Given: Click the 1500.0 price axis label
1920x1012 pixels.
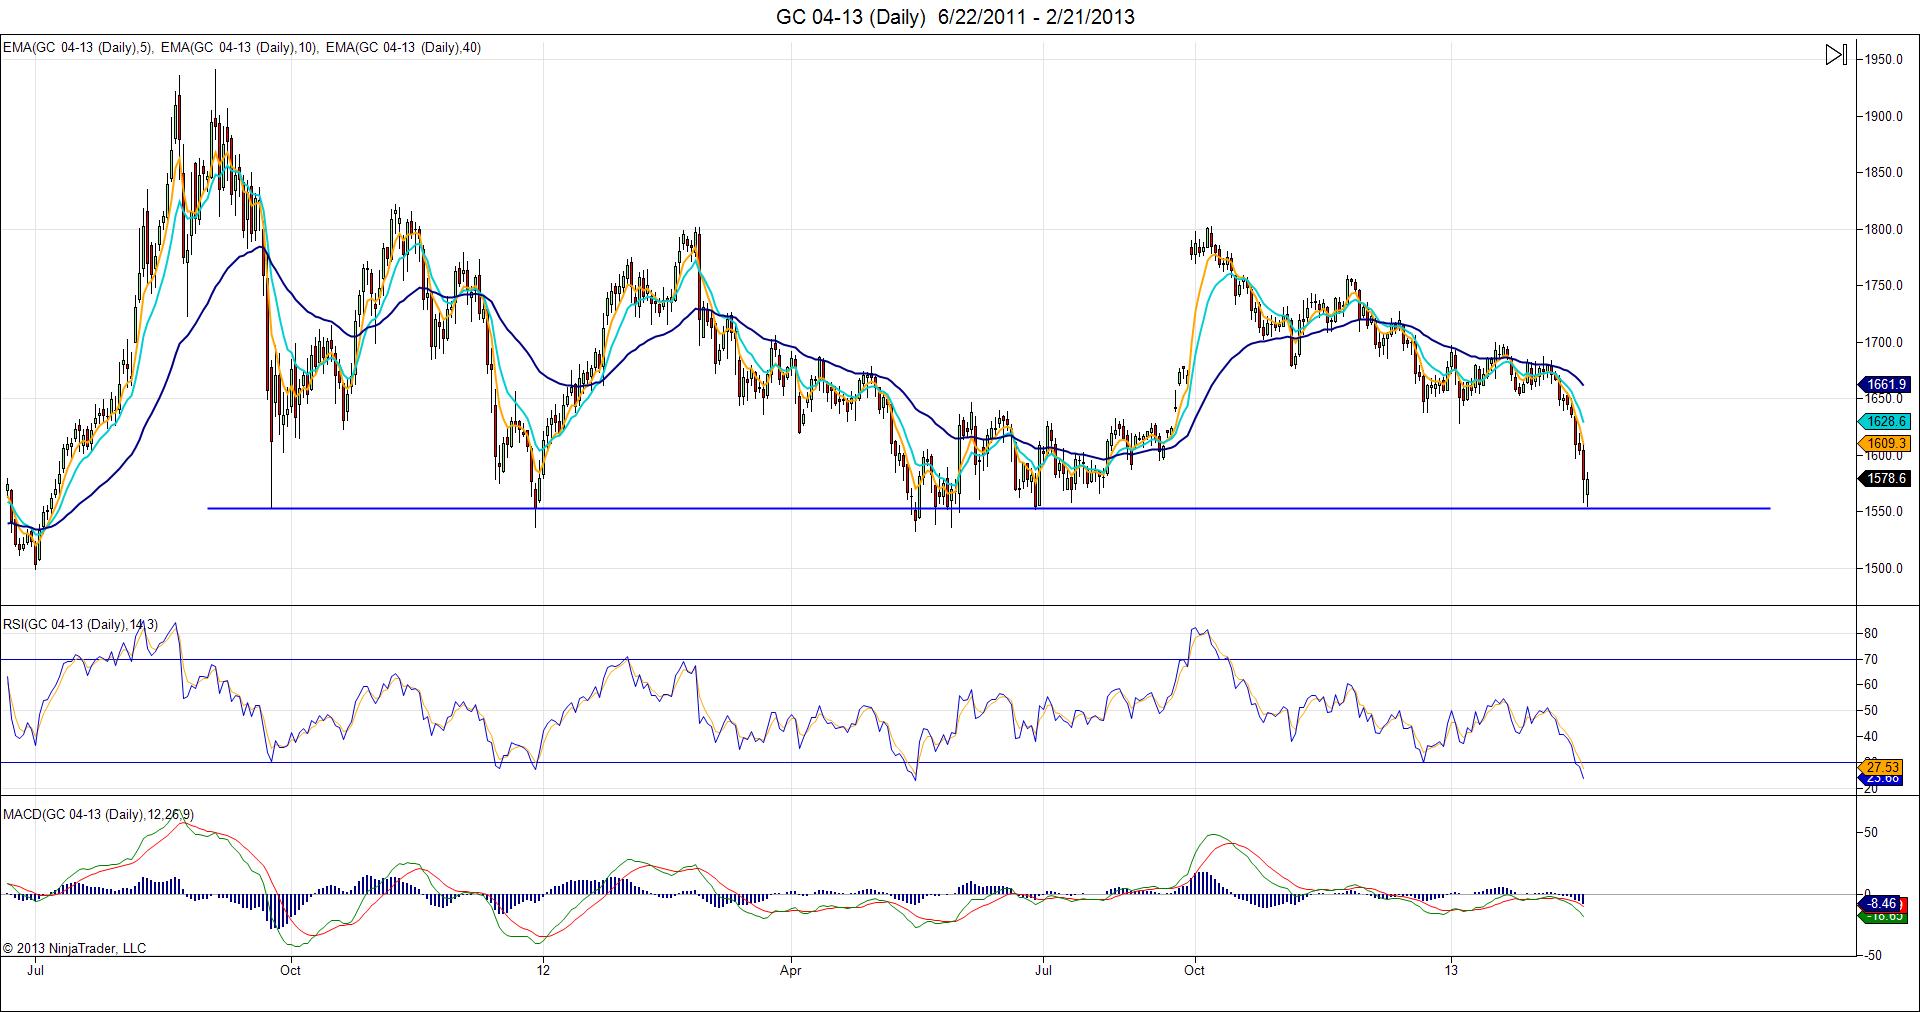Looking at the screenshot, I should tap(1884, 569).
